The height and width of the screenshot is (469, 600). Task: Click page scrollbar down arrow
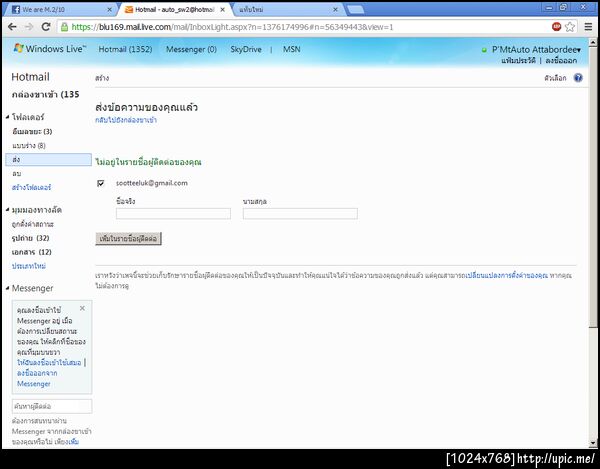tap(593, 443)
